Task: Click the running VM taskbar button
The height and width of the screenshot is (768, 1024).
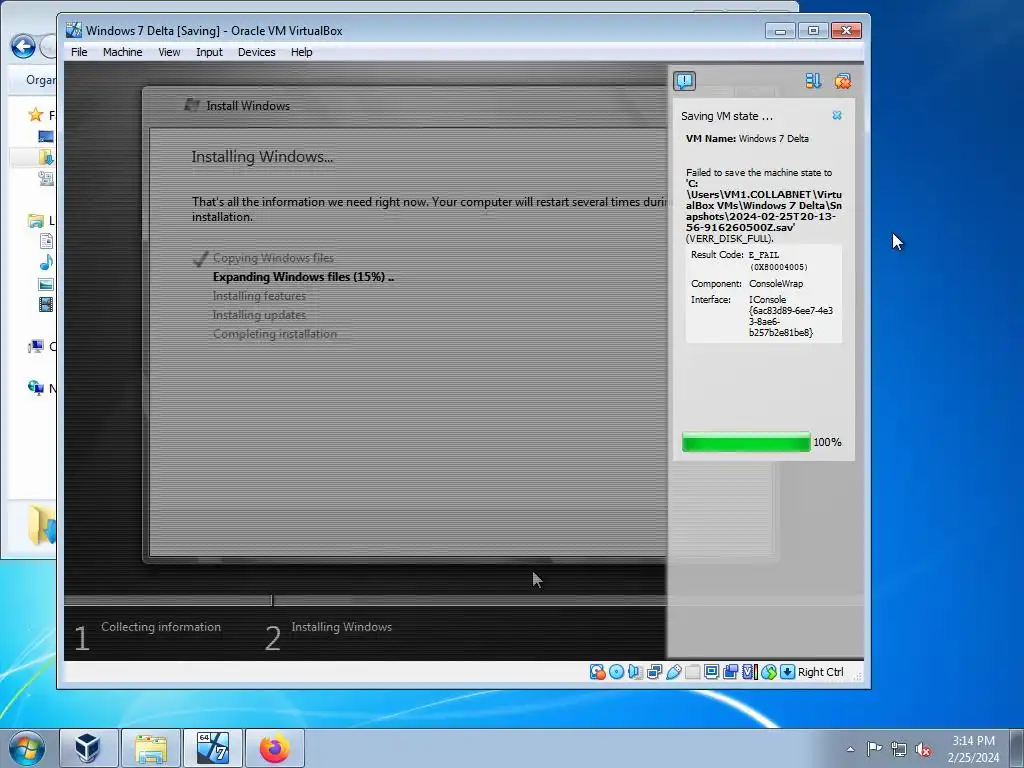Action: click(x=213, y=748)
